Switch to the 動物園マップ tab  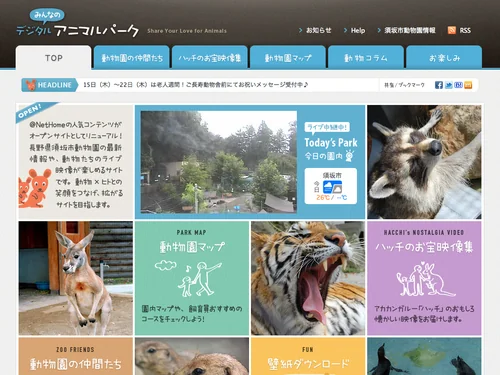click(288, 58)
